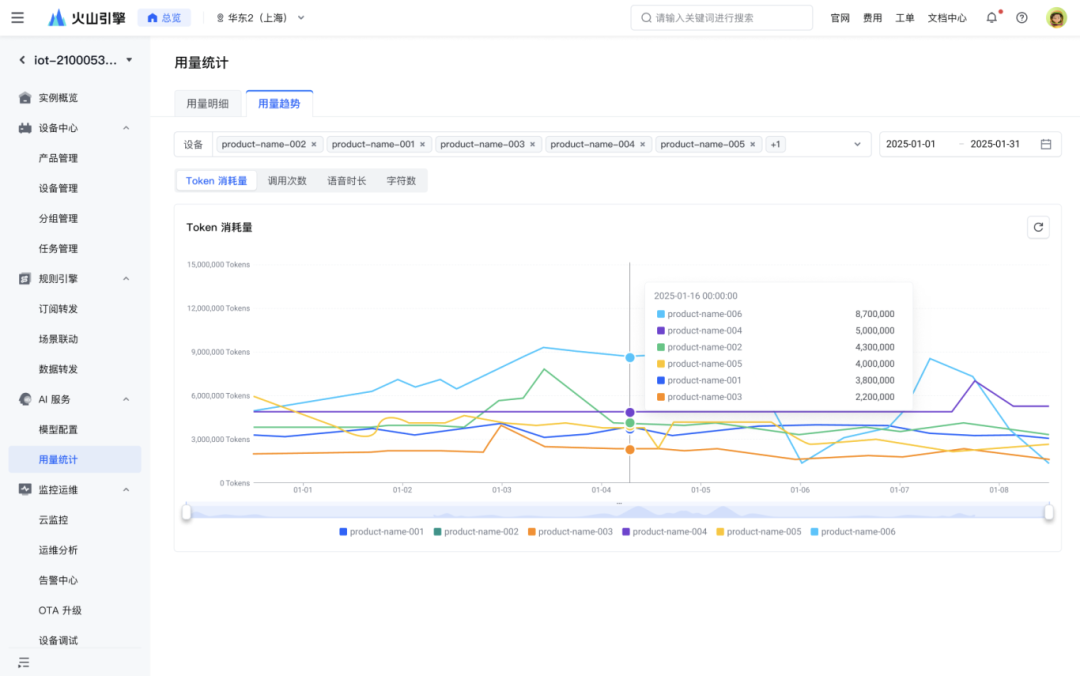
Task: Remove product-name-004 tag with its x
Action: point(643,145)
